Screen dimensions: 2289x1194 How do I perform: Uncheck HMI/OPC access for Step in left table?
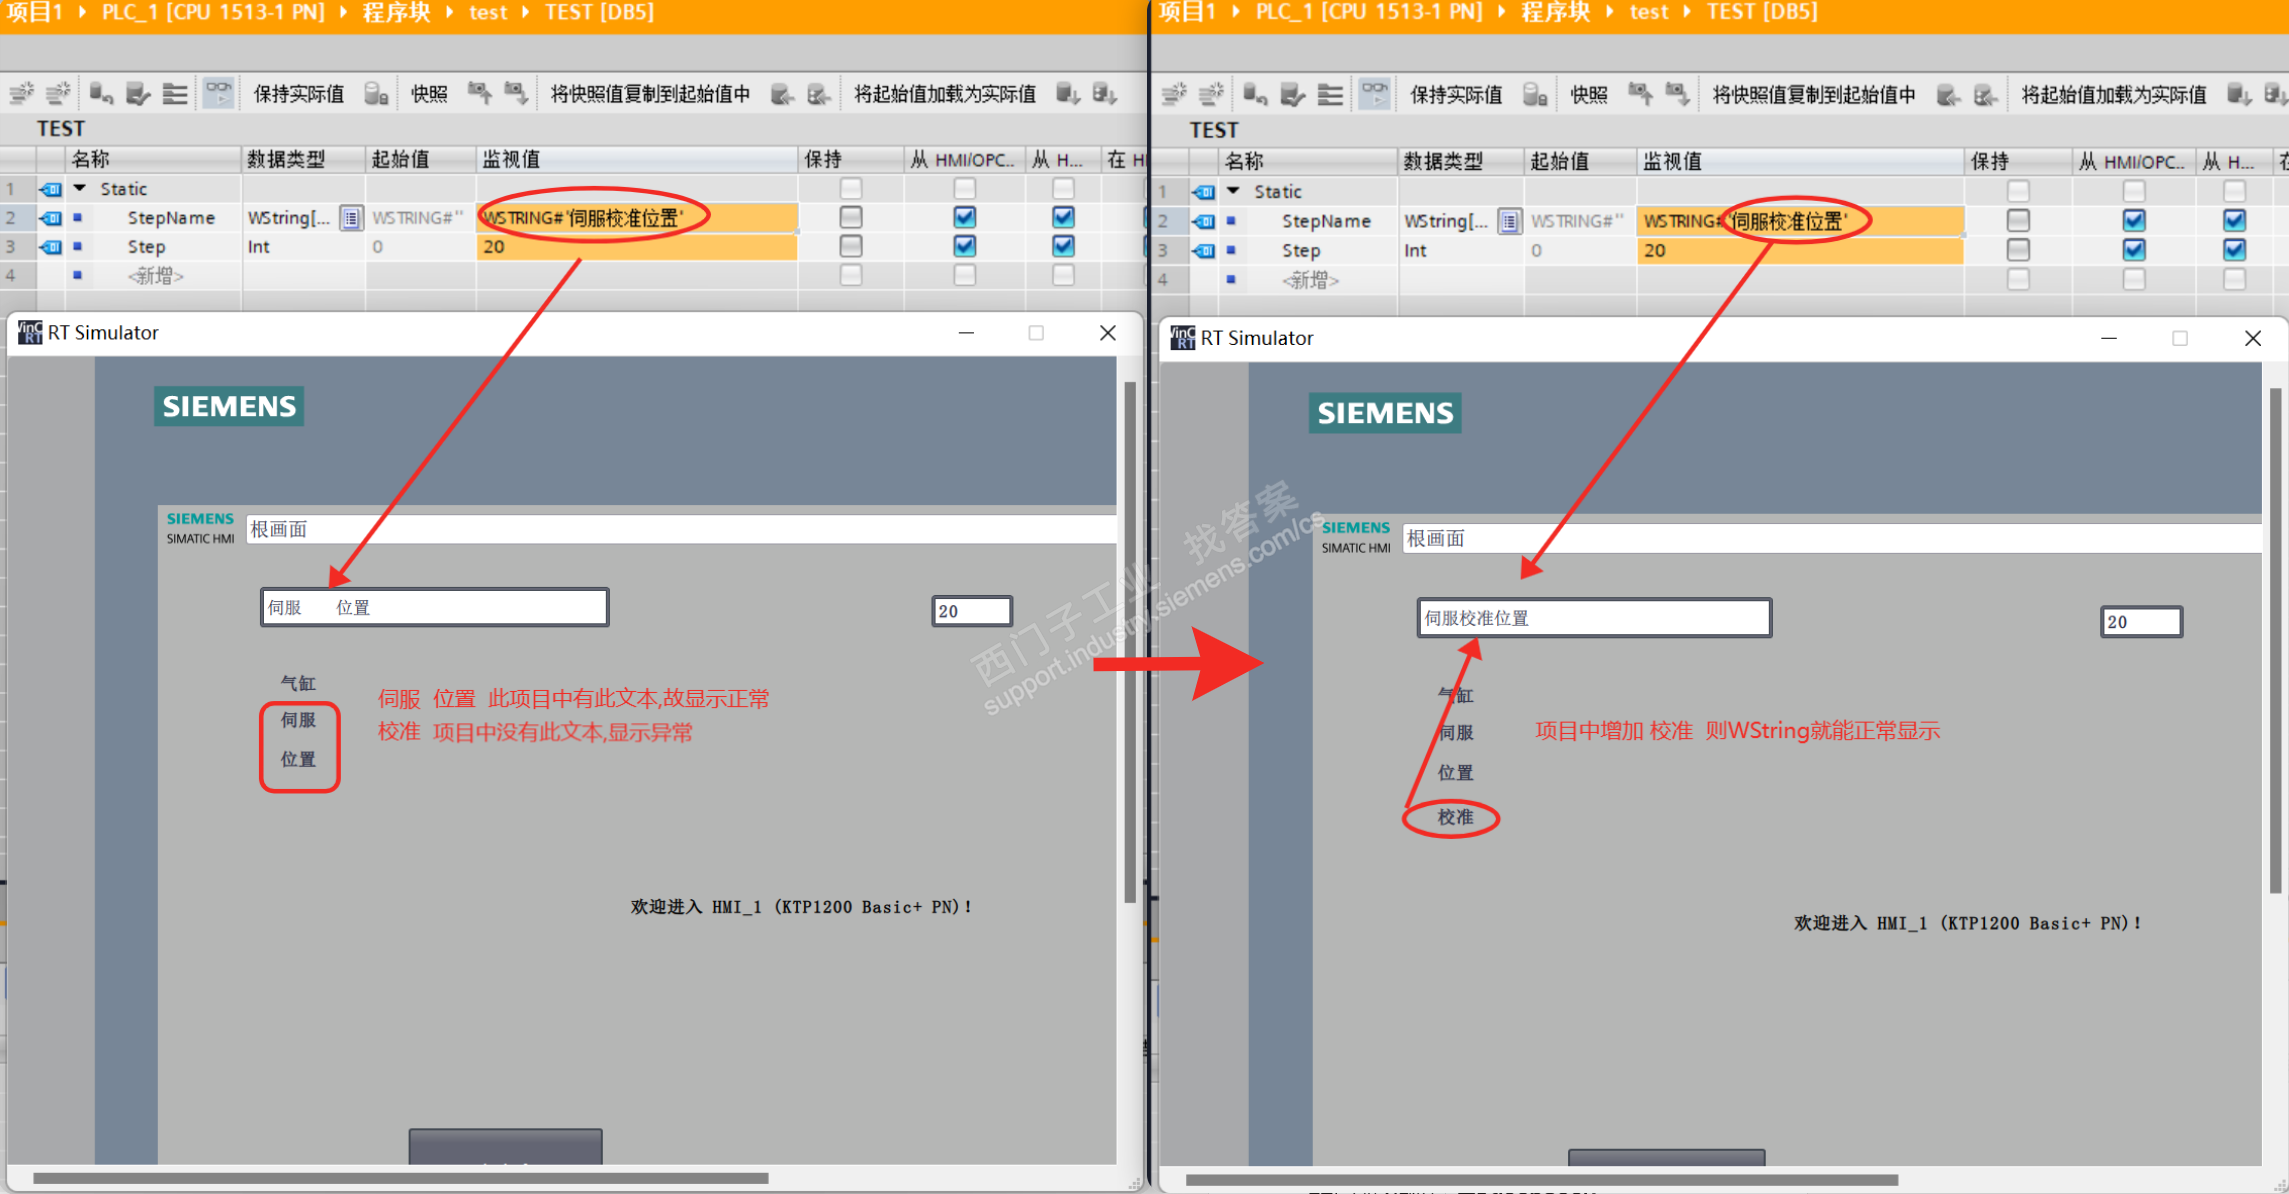pos(964,246)
